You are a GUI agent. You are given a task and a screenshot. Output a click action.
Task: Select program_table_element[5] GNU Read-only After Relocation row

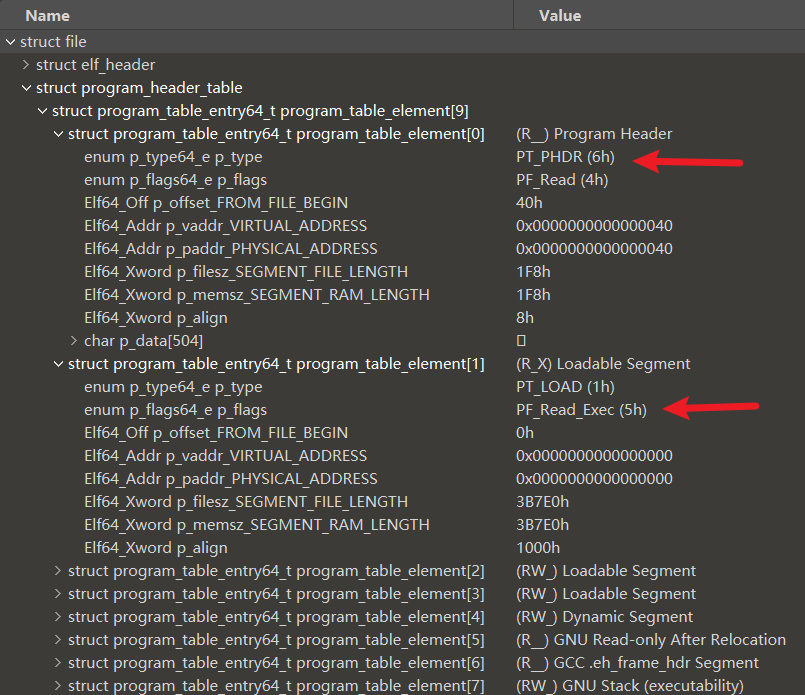[276, 640]
